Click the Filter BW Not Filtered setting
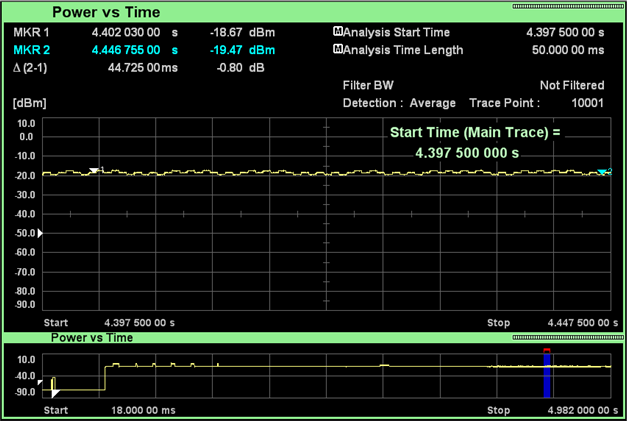Image resolution: width=627 pixels, height=421 pixels. 572,86
